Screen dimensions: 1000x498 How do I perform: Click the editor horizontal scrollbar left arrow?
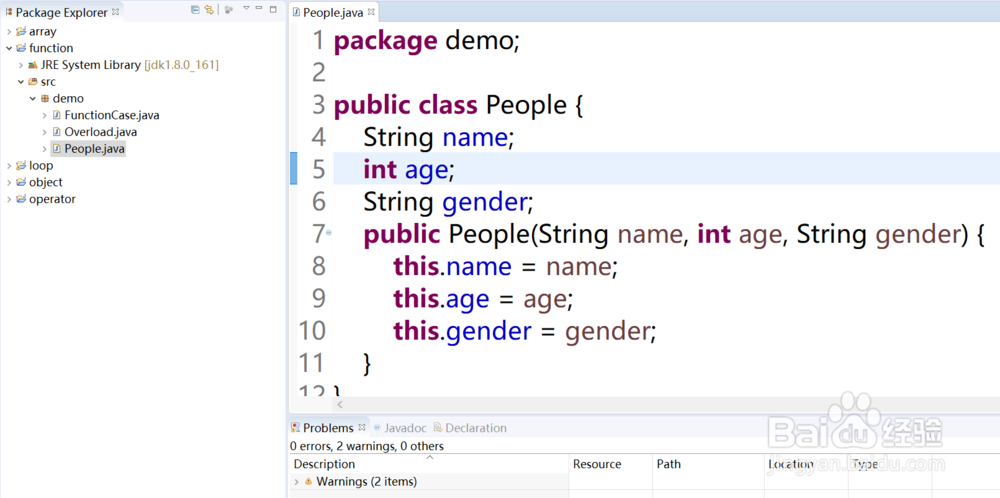340,404
